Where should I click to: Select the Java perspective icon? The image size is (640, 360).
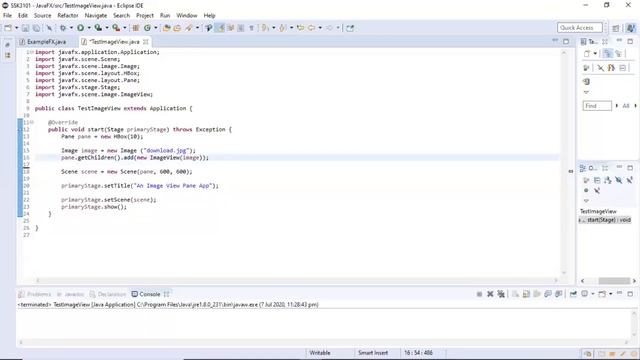(631, 28)
